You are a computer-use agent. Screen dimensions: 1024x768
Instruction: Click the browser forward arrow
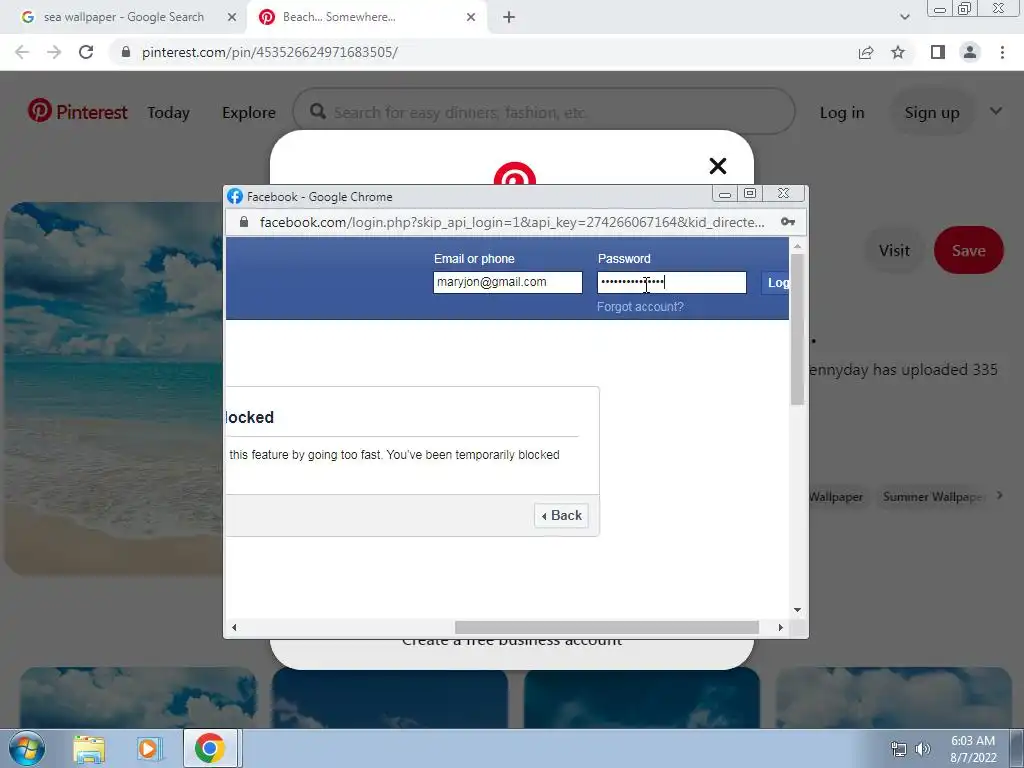point(54,52)
